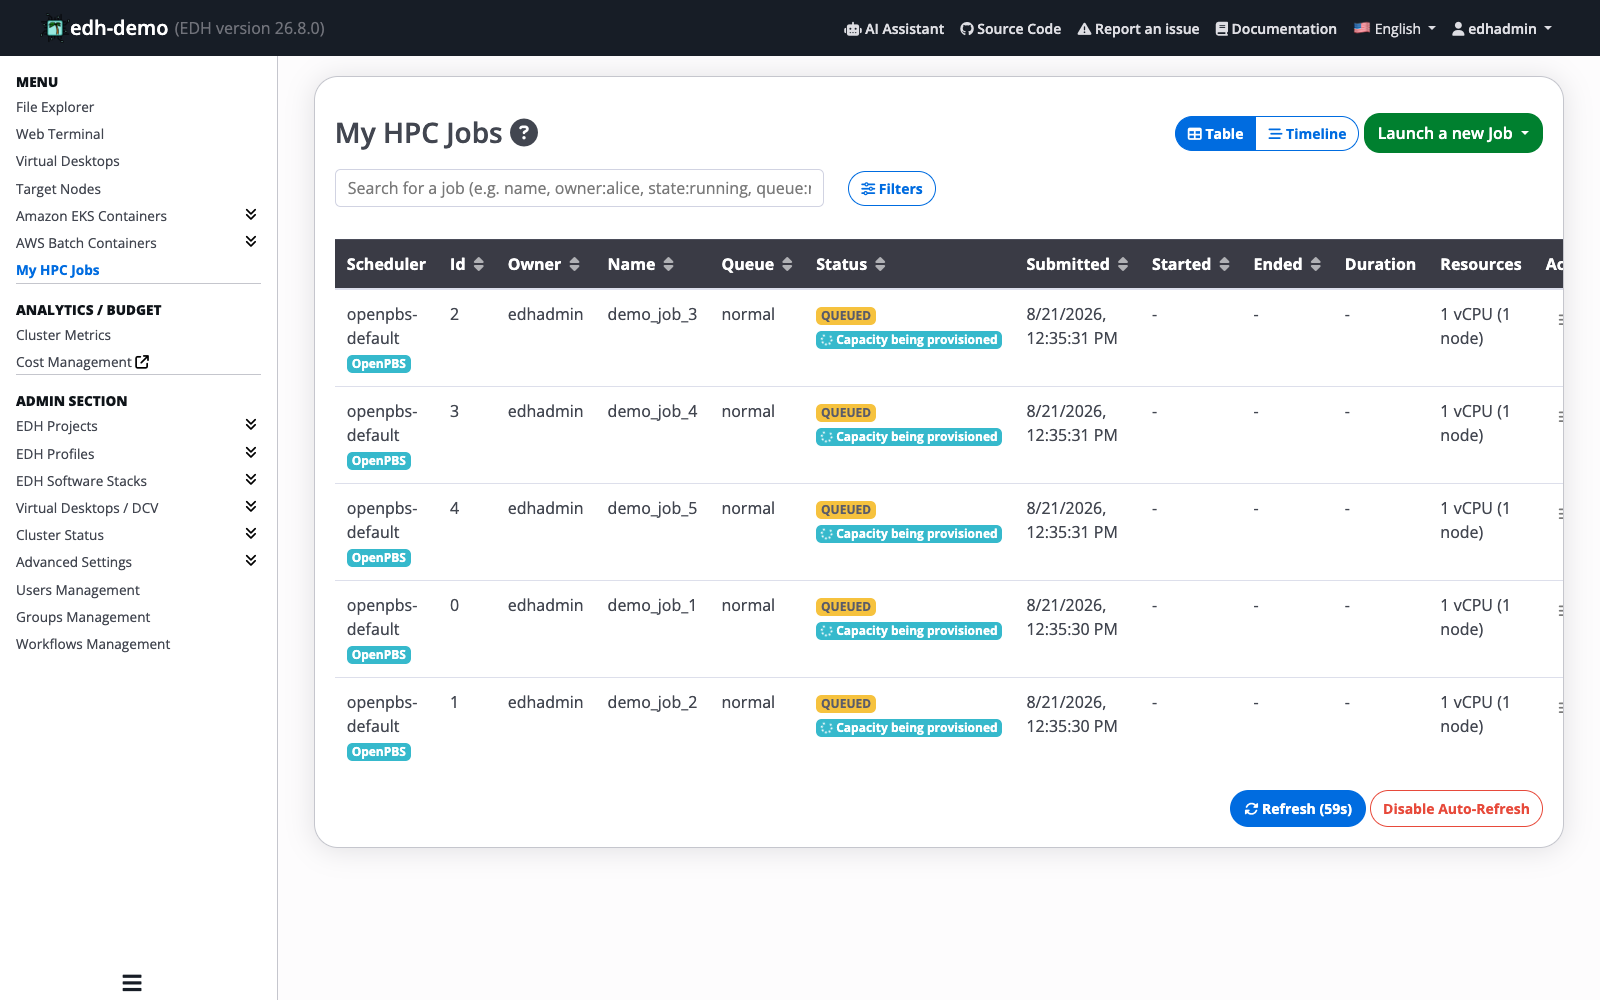Image resolution: width=1600 pixels, height=1000 pixels.
Task: Click the edh-demo logo icon
Action: tap(55, 28)
